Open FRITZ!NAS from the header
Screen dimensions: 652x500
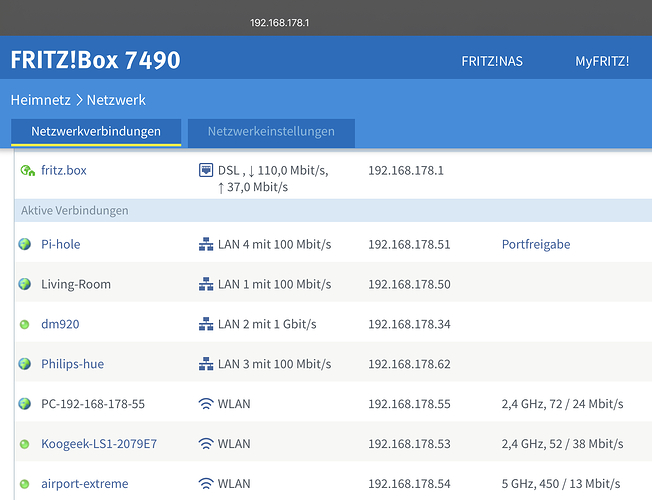pyautogui.click(x=491, y=61)
